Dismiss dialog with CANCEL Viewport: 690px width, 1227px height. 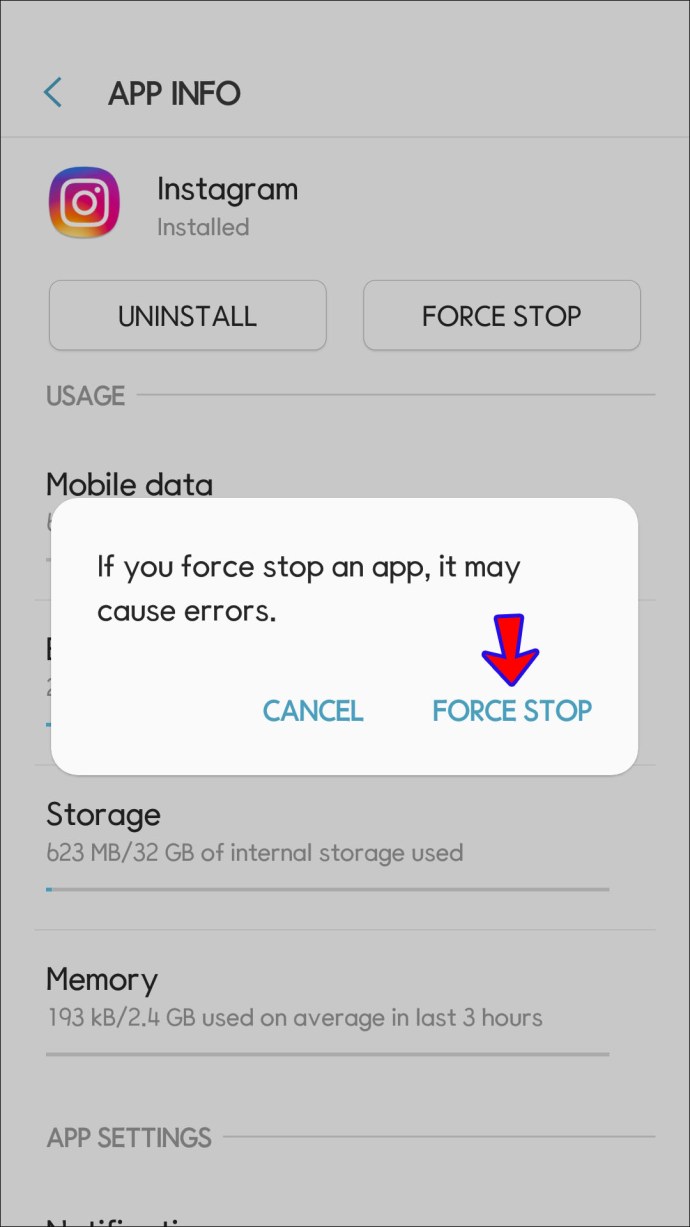[x=313, y=711]
